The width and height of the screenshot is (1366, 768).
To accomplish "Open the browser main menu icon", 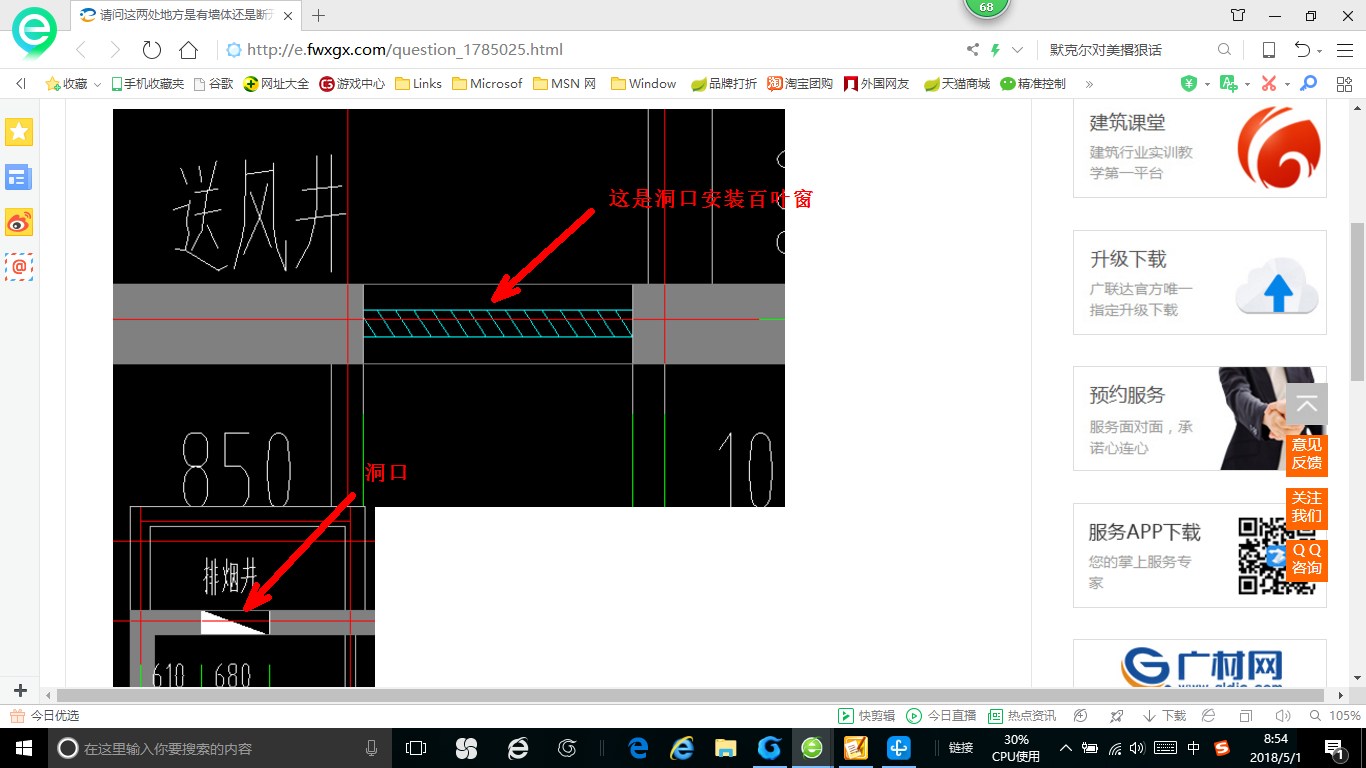I will point(1345,50).
